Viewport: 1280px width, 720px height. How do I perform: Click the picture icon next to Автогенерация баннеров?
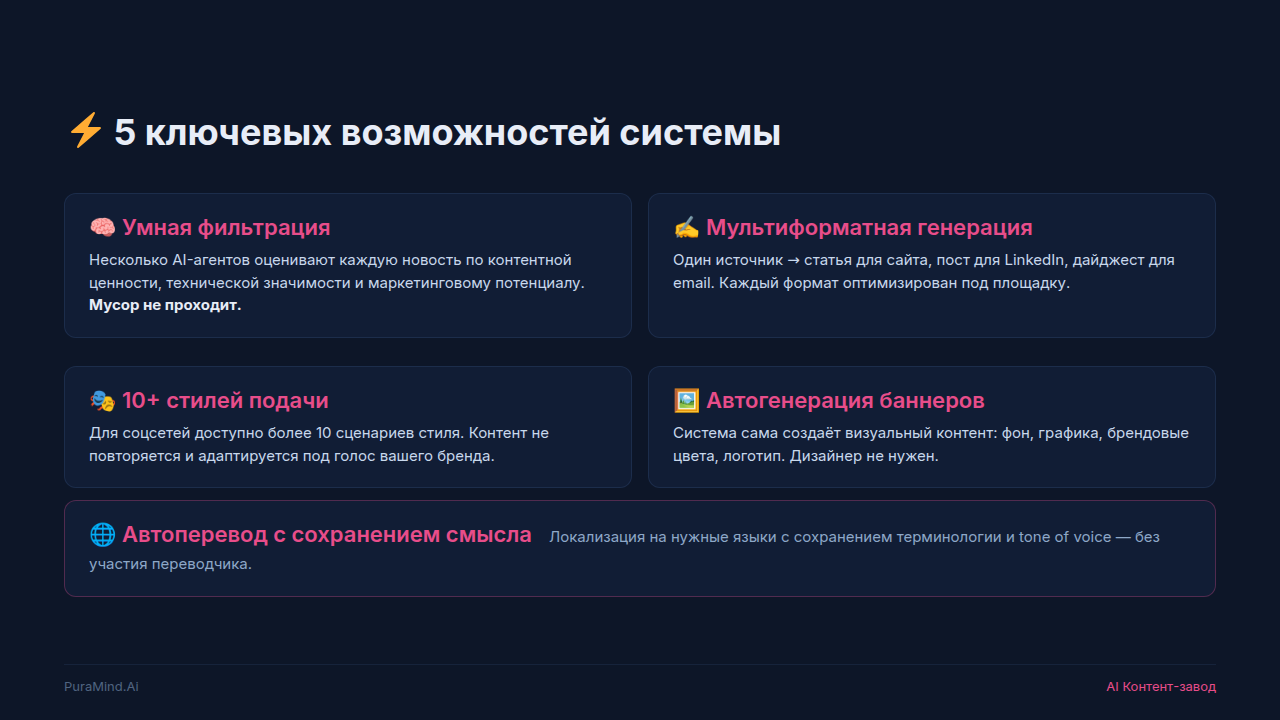click(x=686, y=400)
